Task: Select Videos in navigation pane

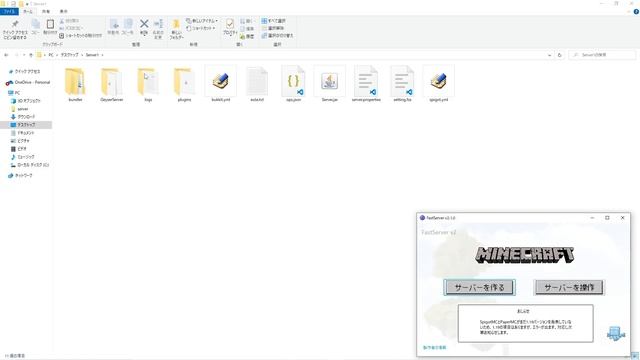Action: tap(19, 149)
